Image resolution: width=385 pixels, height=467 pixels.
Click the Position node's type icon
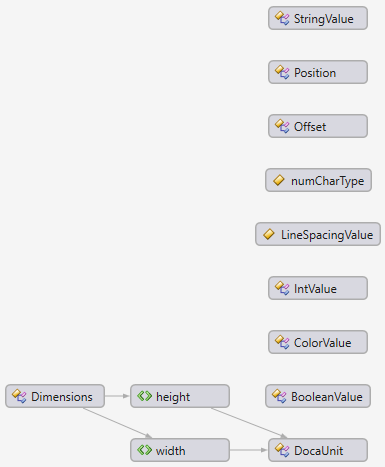[282, 72]
